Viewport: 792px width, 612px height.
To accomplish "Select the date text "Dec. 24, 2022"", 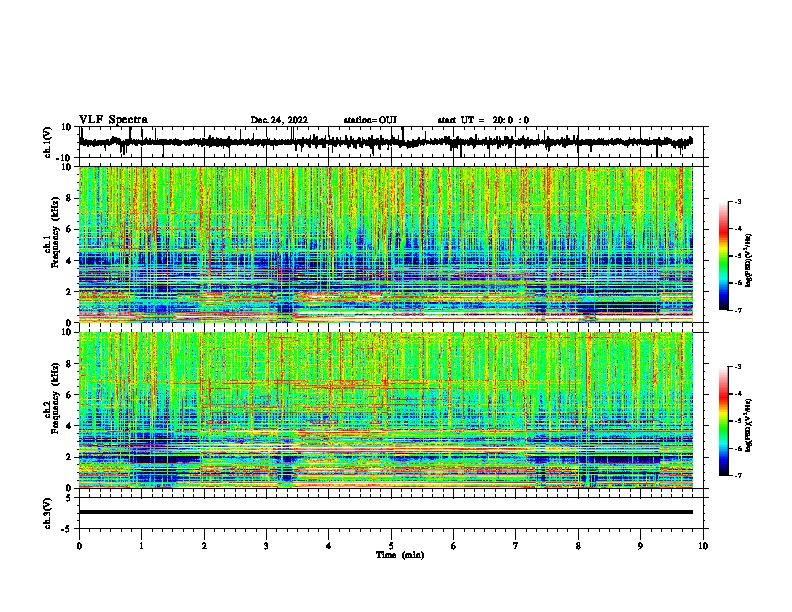I will [279, 120].
